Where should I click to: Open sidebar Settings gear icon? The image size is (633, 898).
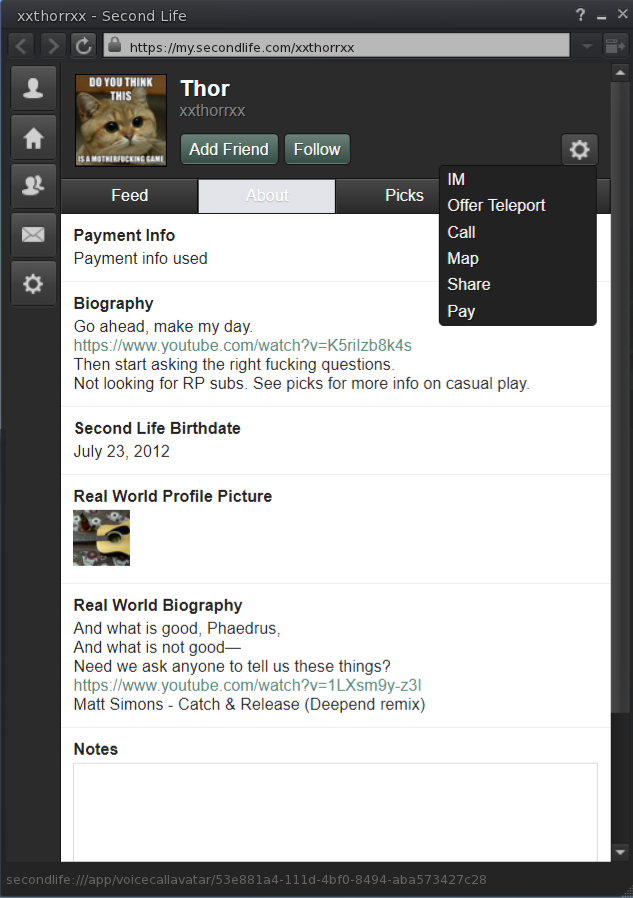tap(33, 283)
